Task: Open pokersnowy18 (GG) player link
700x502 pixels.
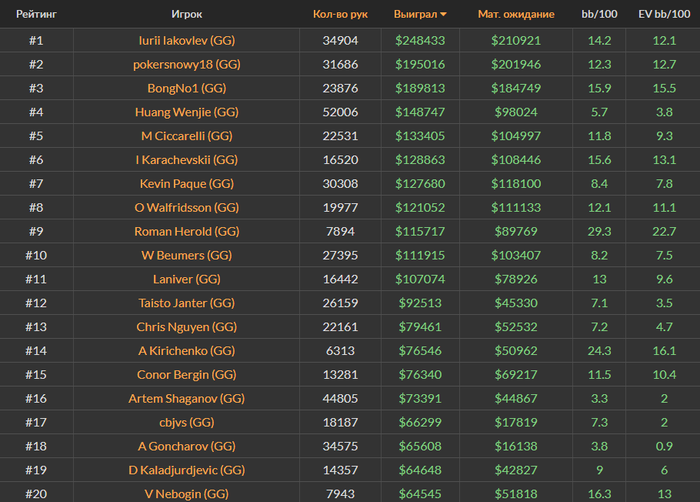Action: pyautogui.click(x=187, y=64)
